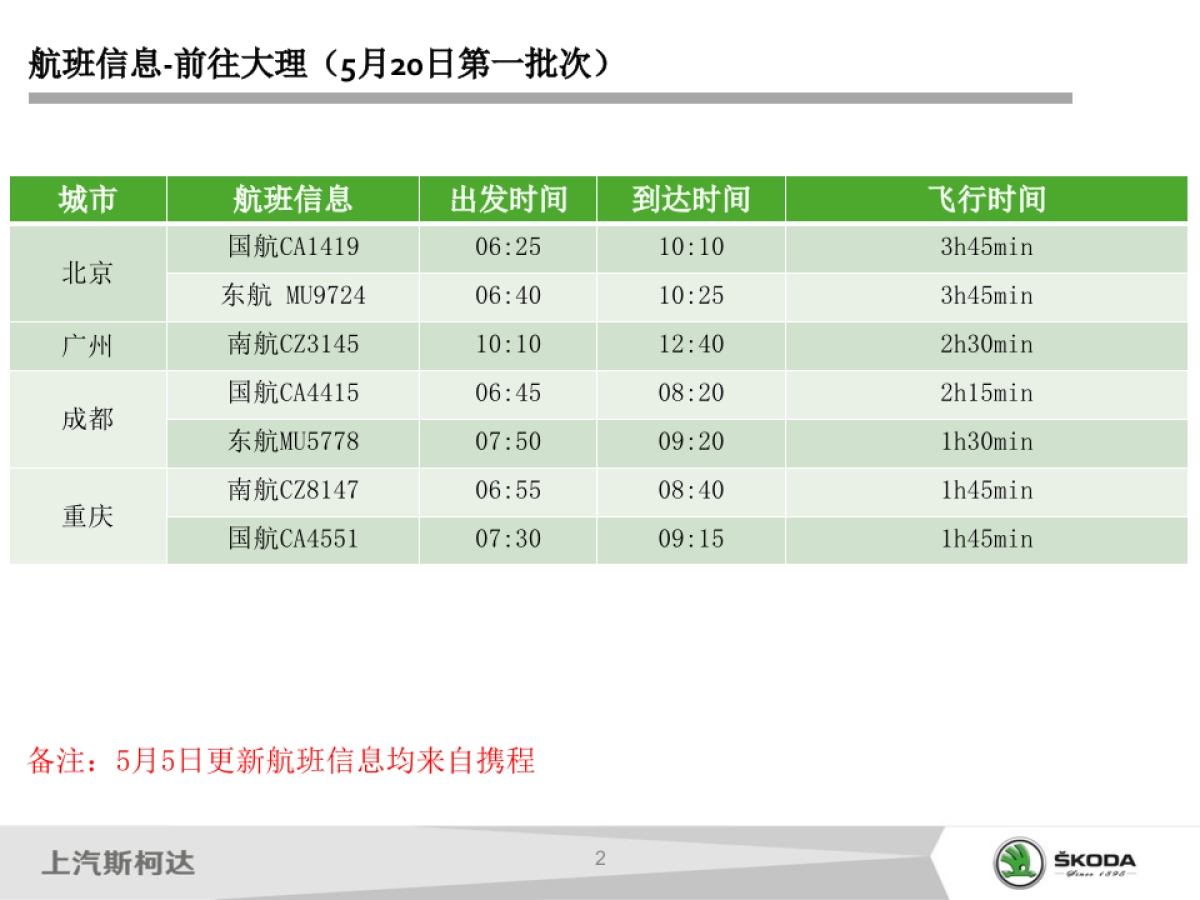Screen dimensions: 1200x900
Task: Click the 南航CZ3145 flight entry
Action: [x=291, y=344]
